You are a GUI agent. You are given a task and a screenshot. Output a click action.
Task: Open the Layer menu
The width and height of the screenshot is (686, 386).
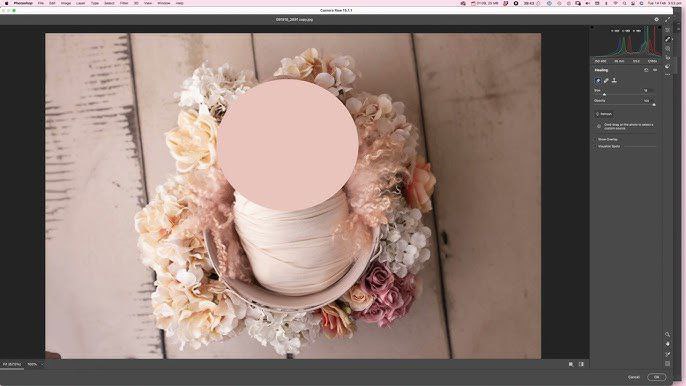pos(80,3)
